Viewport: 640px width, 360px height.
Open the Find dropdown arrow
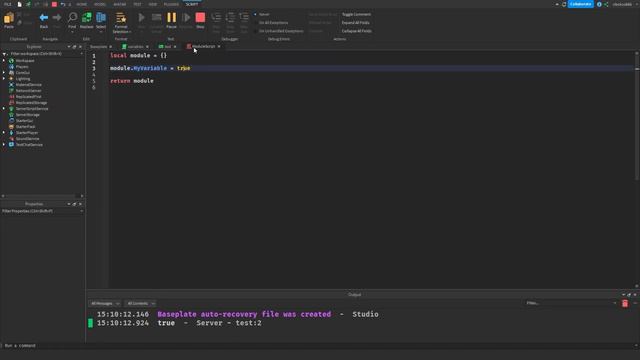[x=72, y=32]
